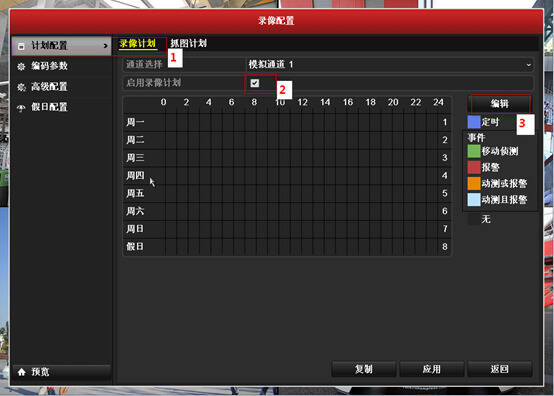Click the 编辑 button
Image resolution: width=554 pixels, height=396 pixels.
pyautogui.click(x=500, y=104)
